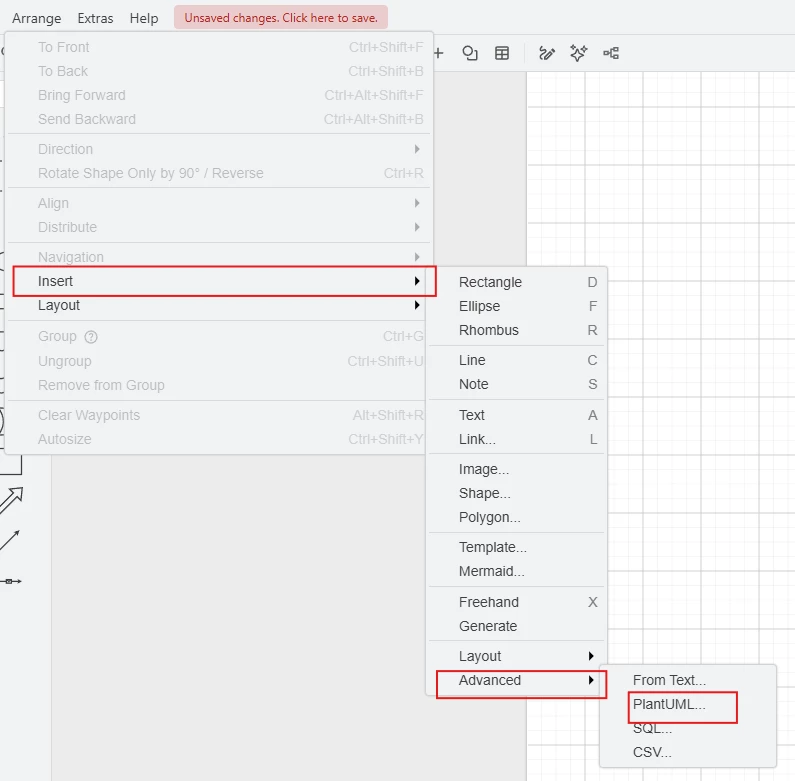The image size is (795, 781).
Task: Select the block arrow shape in sidebar
Action: pos(12,500)
